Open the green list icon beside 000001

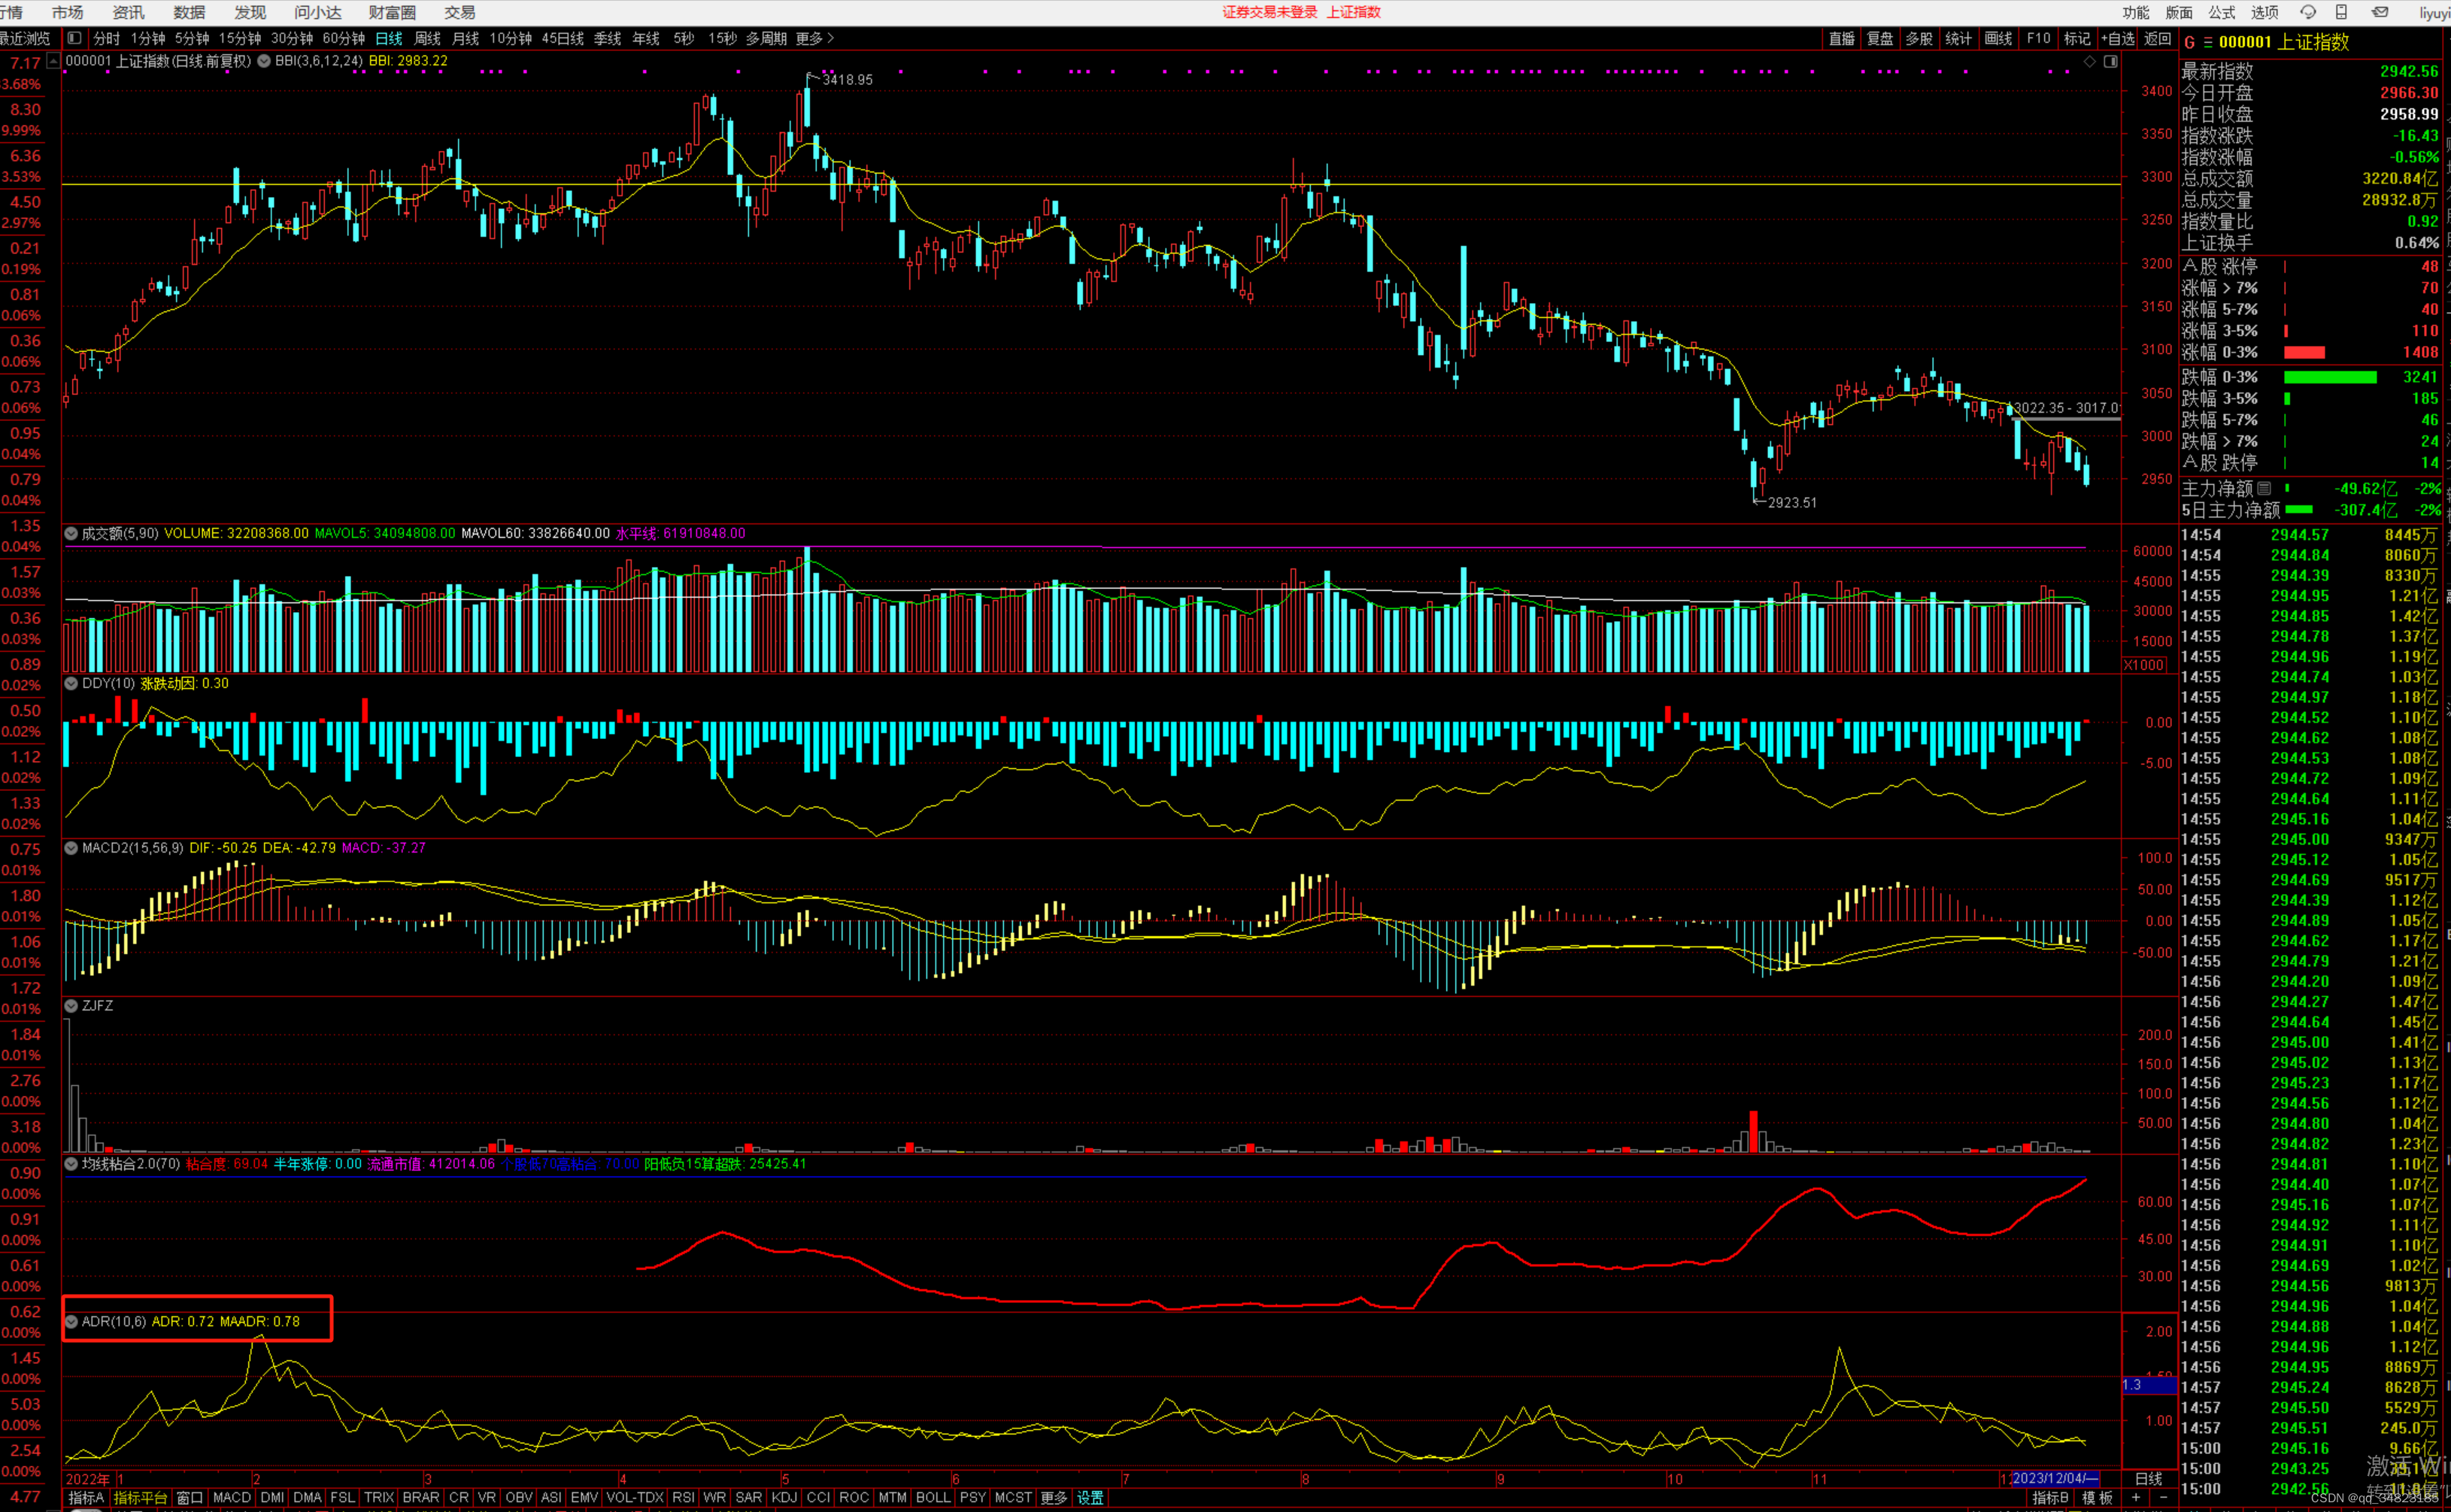pos(2207,42)
